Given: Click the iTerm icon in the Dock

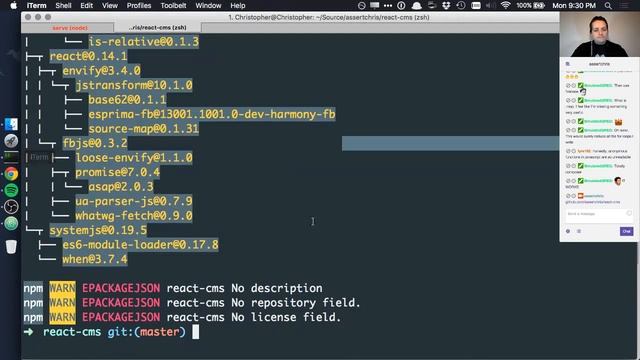Looking at the screenshot, I should coord(11,157).
